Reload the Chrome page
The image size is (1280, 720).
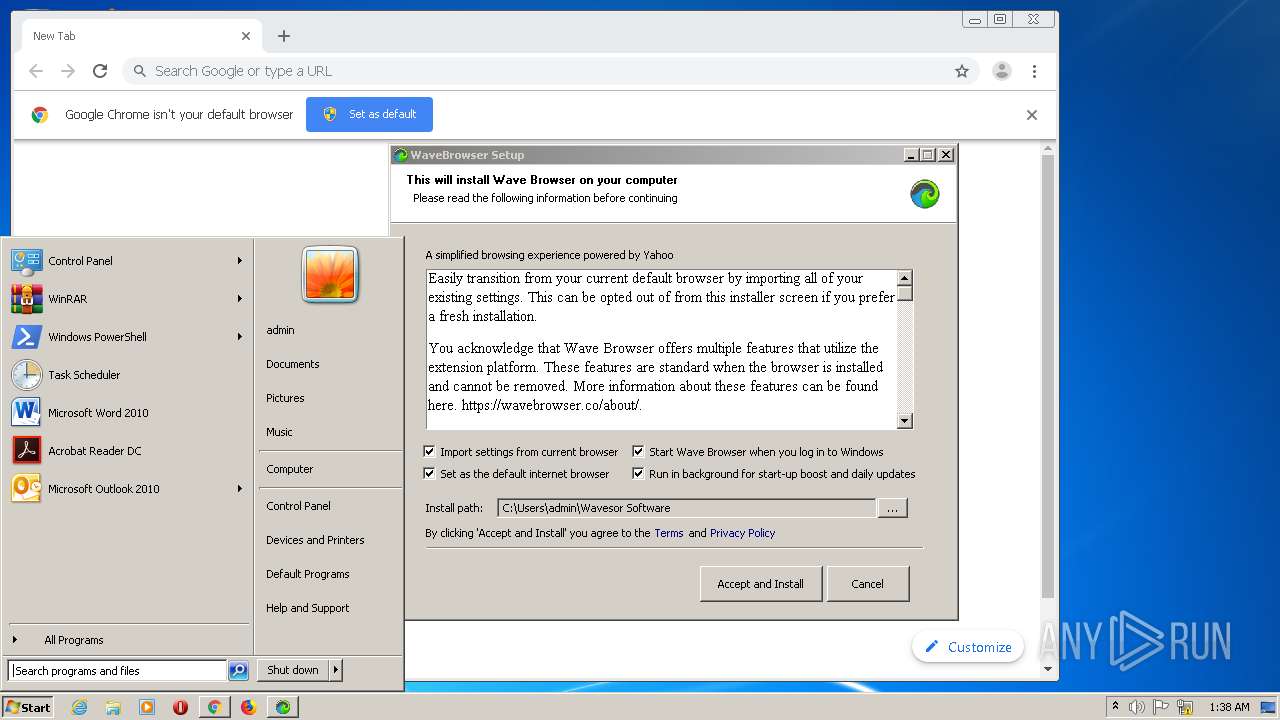tap(100, 71)
